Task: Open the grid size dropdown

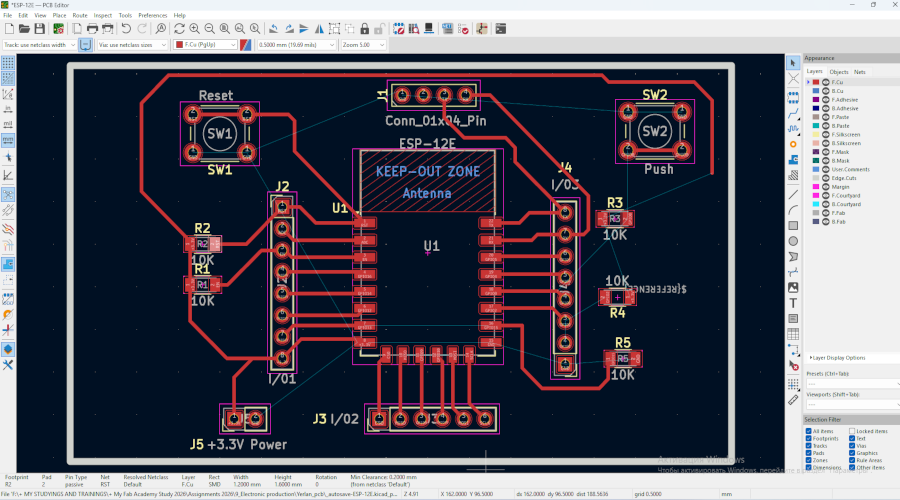Action: [x=296, y=45]
